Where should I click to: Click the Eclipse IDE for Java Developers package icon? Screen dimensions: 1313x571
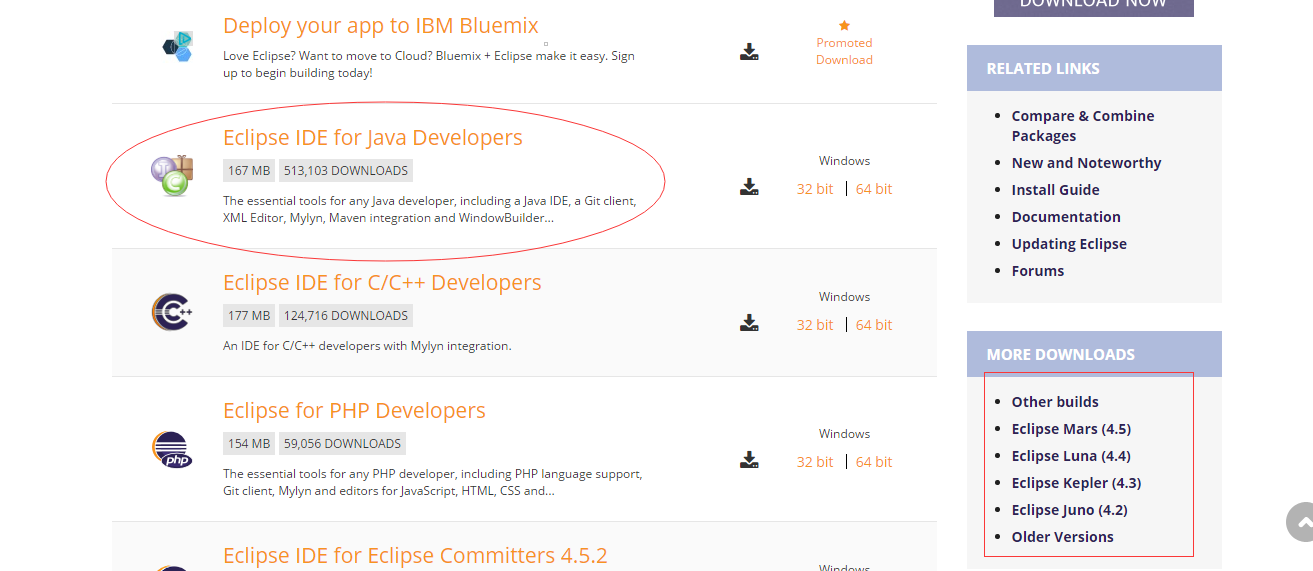pos(171,175)
